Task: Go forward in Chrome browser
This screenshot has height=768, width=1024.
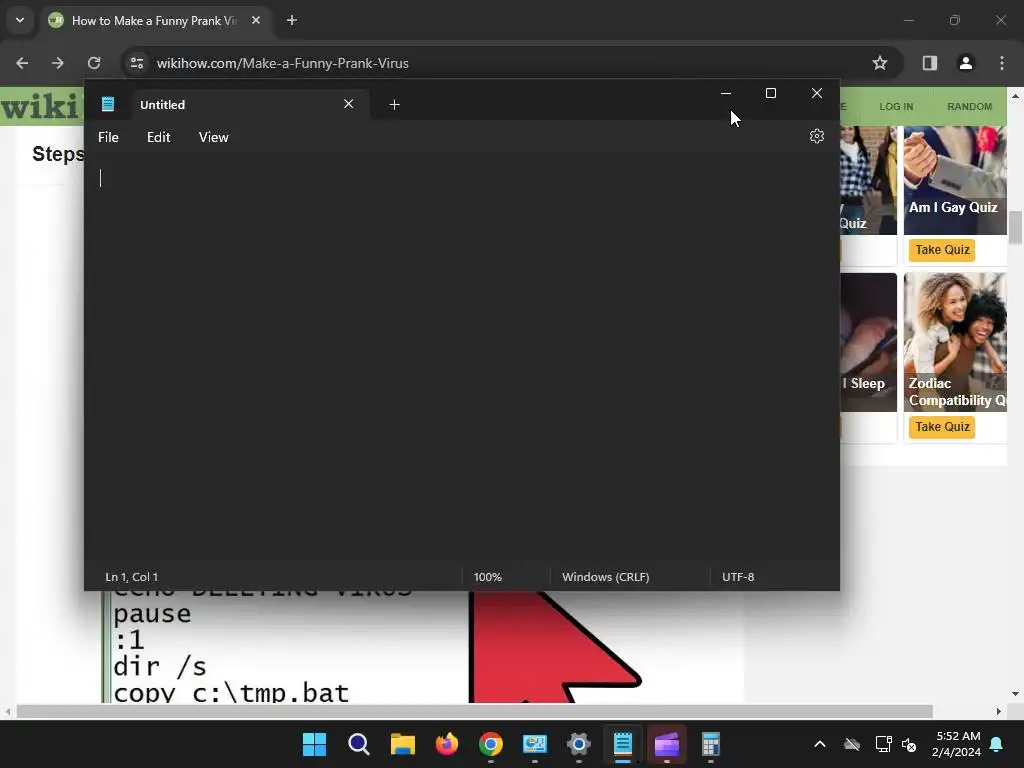Action: click(x=58, y=63)
